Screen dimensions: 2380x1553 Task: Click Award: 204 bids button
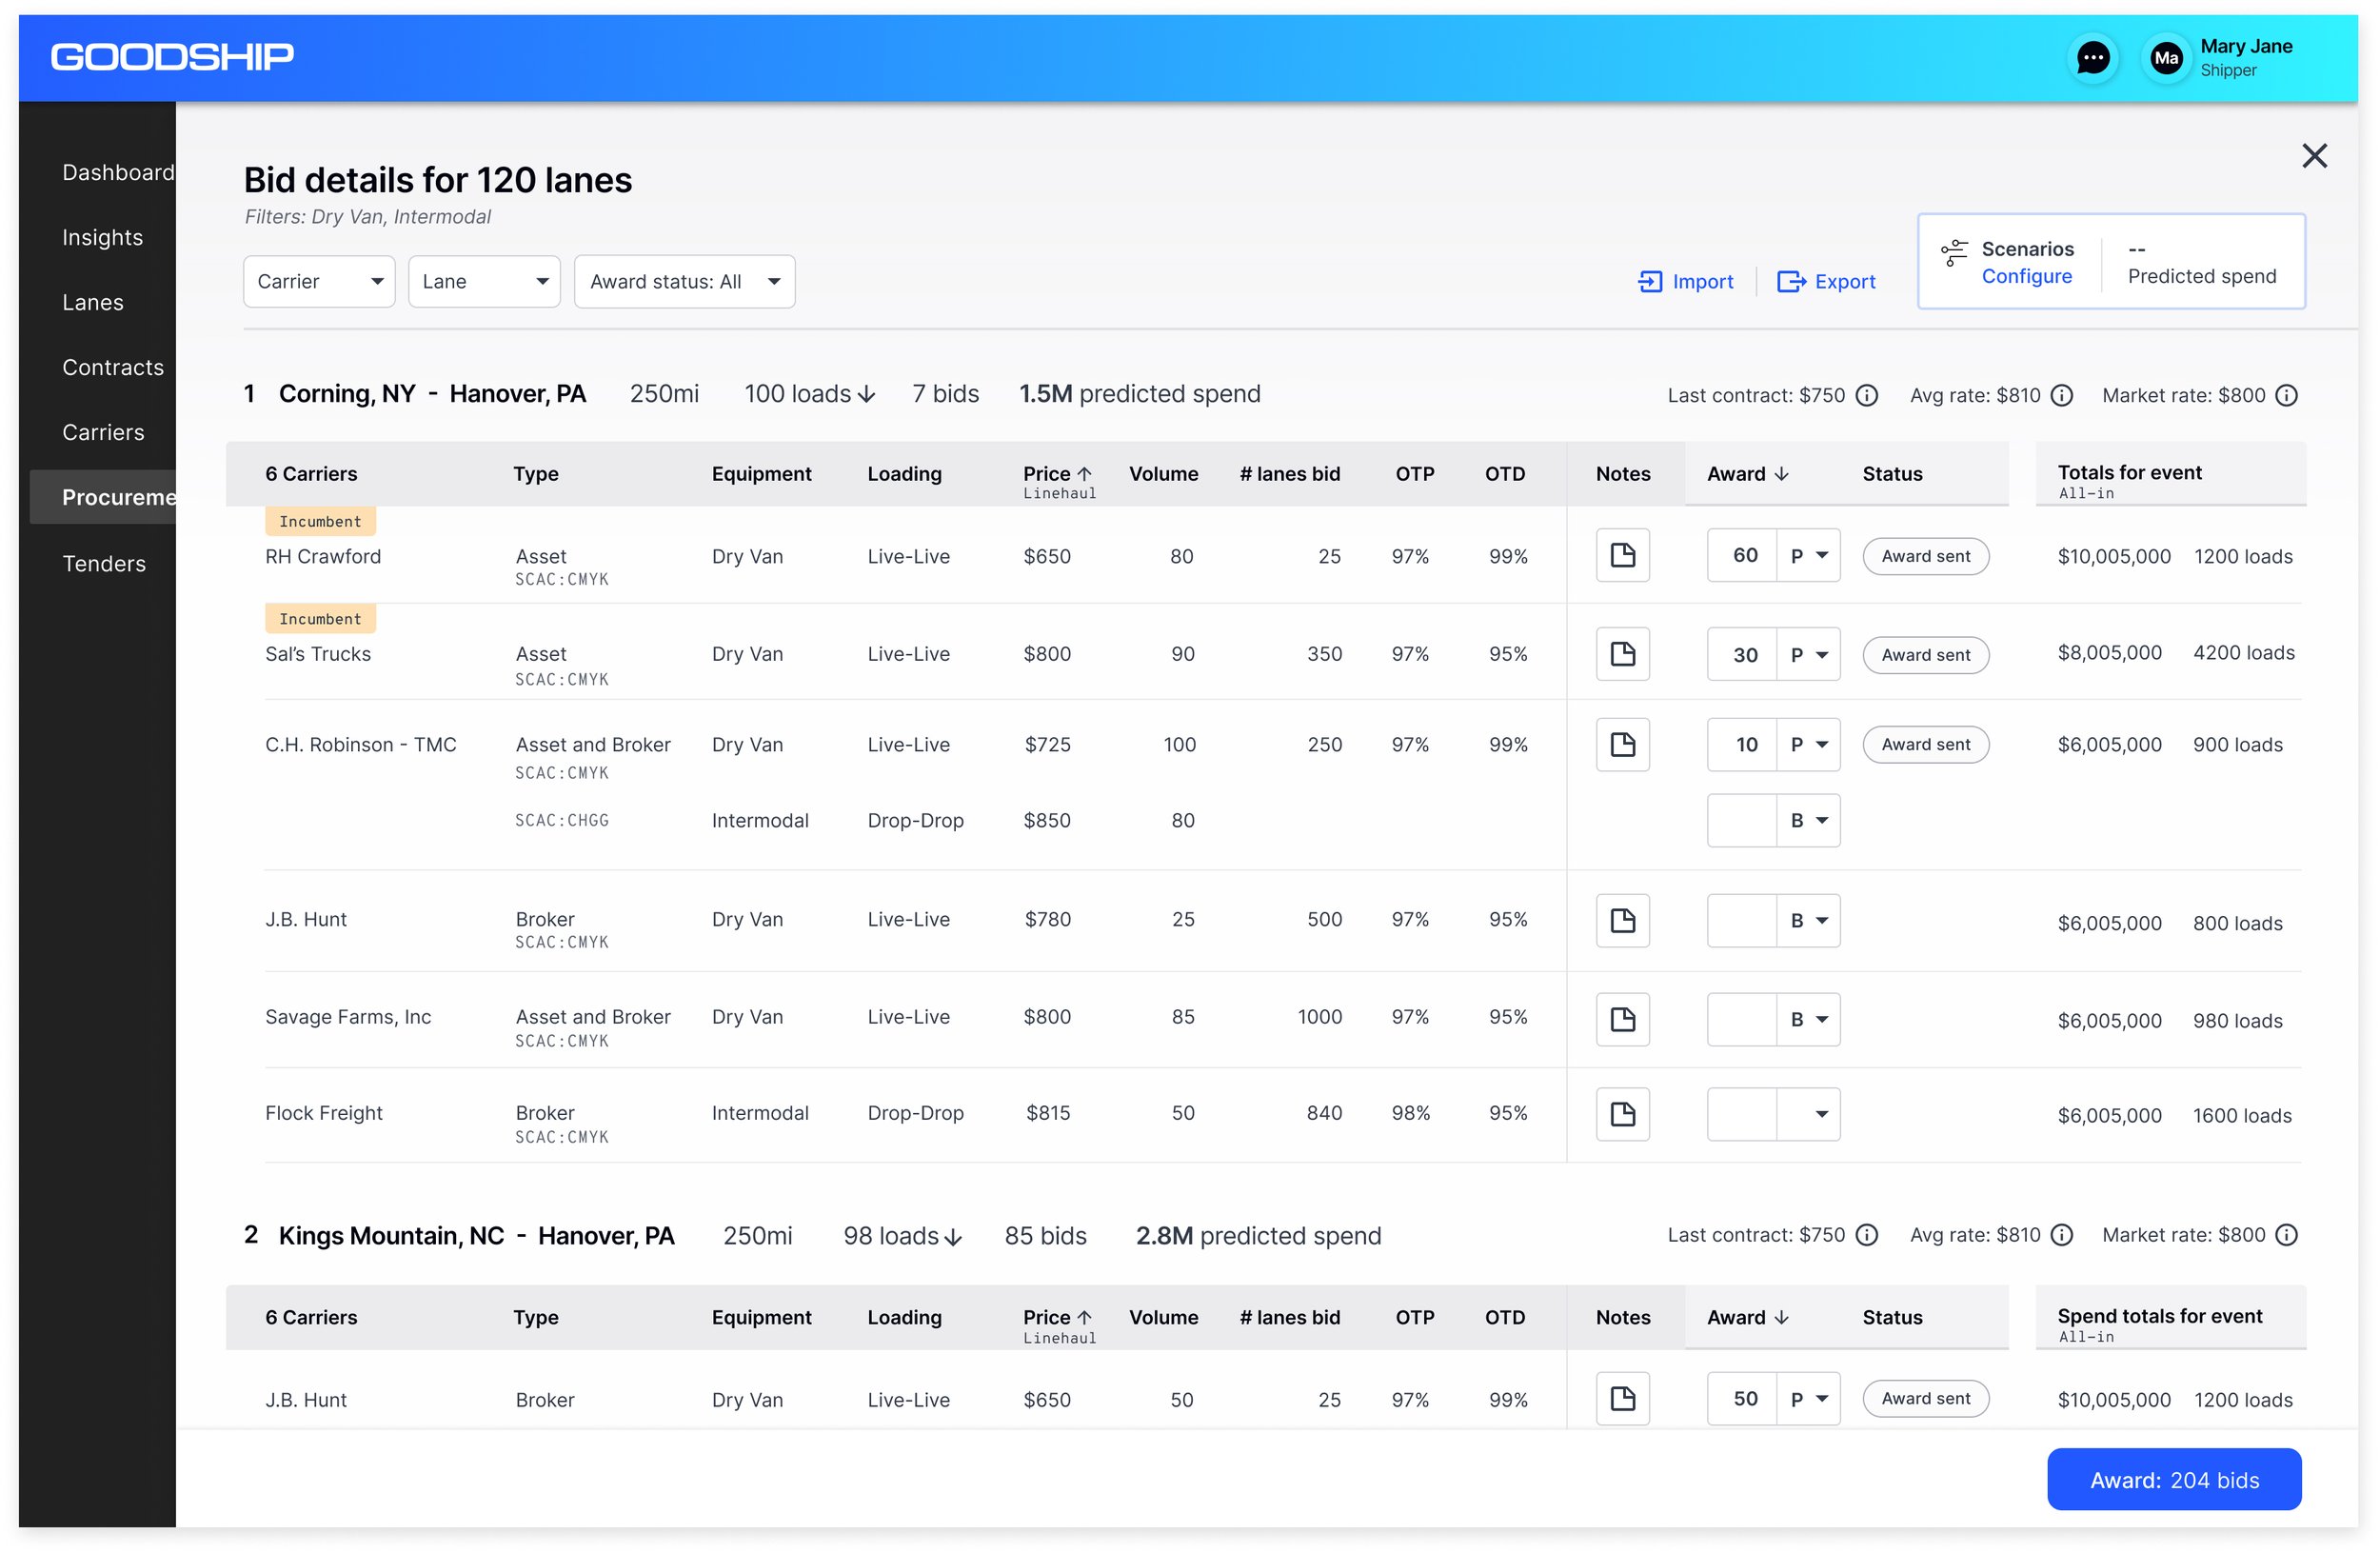(2173, 1479)
